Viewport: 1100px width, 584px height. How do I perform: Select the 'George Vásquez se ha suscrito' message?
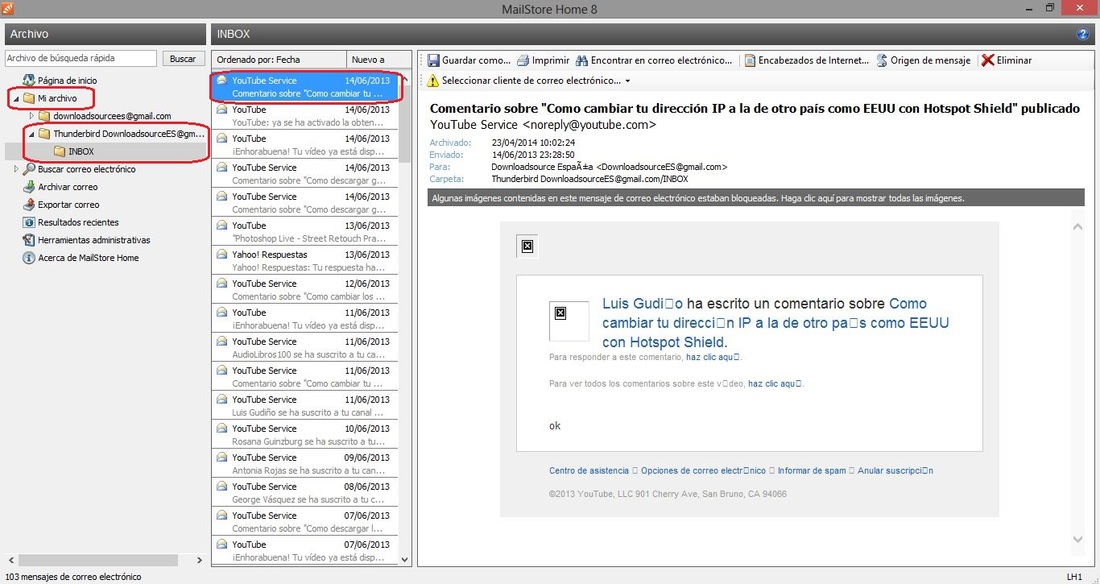point(305,492)
